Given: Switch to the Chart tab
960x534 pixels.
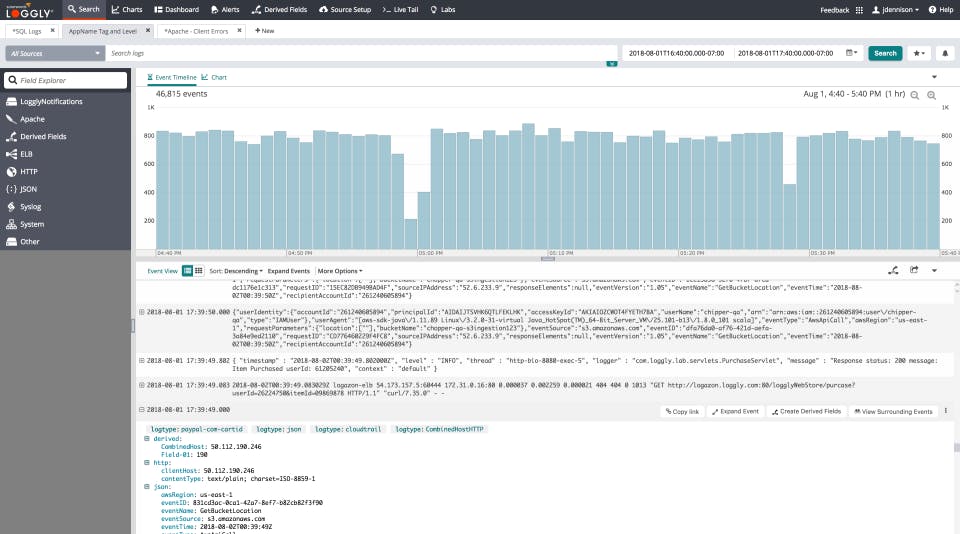Looking at the screenshot, I should [214, 77].
